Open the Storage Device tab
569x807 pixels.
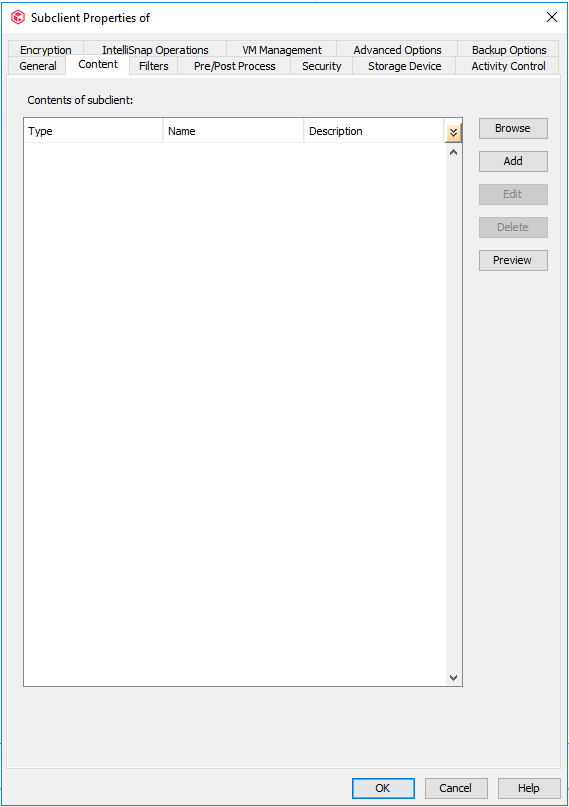click(404, 66)
